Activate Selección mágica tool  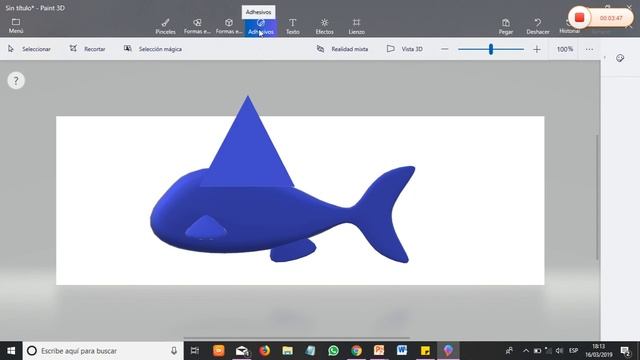click(153, 49)
